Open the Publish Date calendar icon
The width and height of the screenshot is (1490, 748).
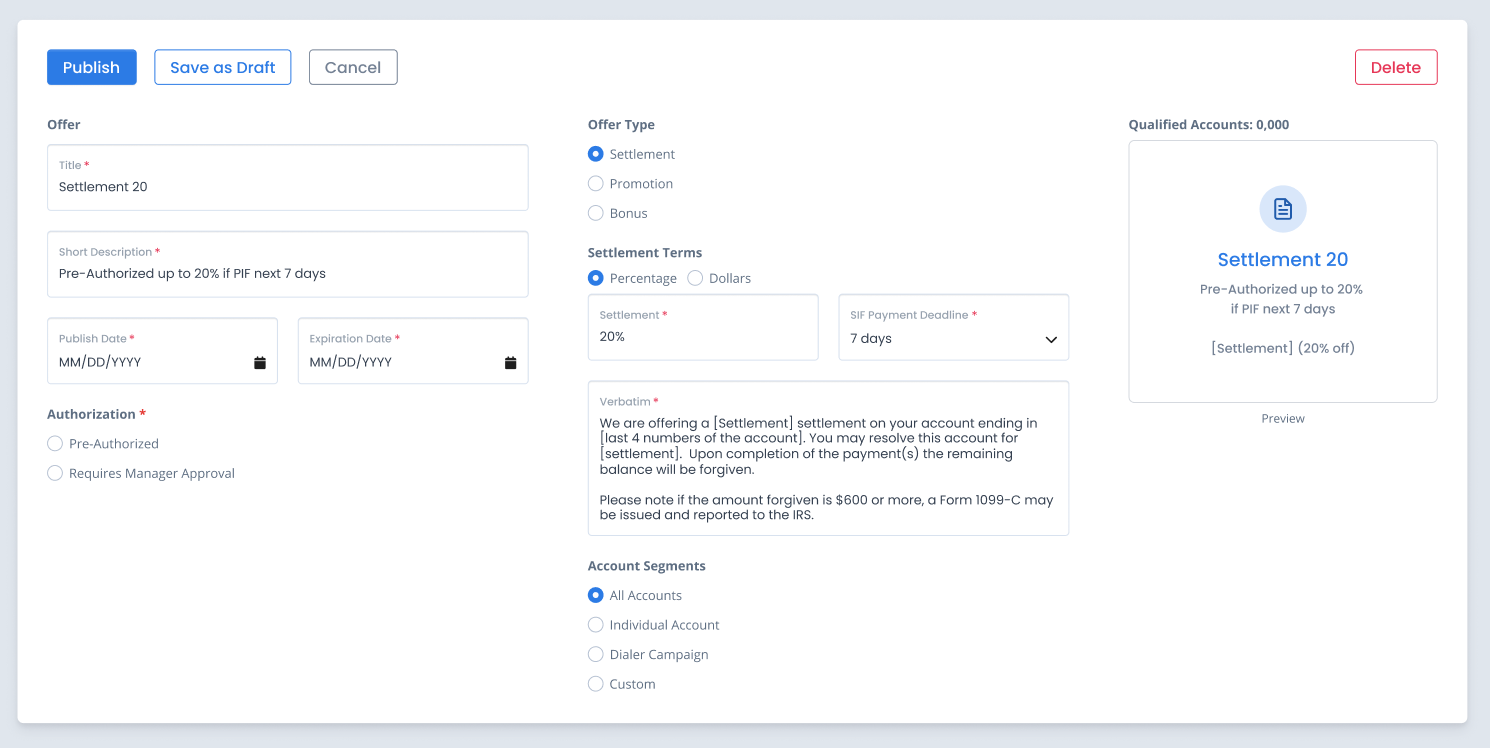260,363
